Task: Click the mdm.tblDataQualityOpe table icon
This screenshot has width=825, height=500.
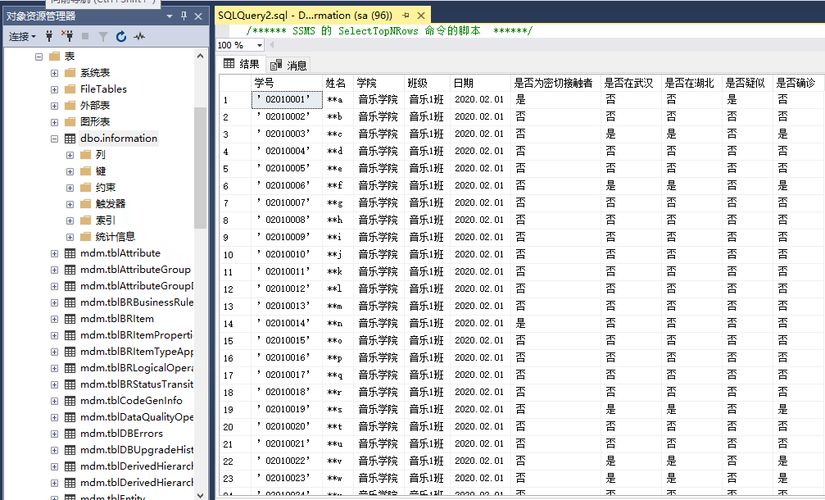Action: (x=70, y=417)
